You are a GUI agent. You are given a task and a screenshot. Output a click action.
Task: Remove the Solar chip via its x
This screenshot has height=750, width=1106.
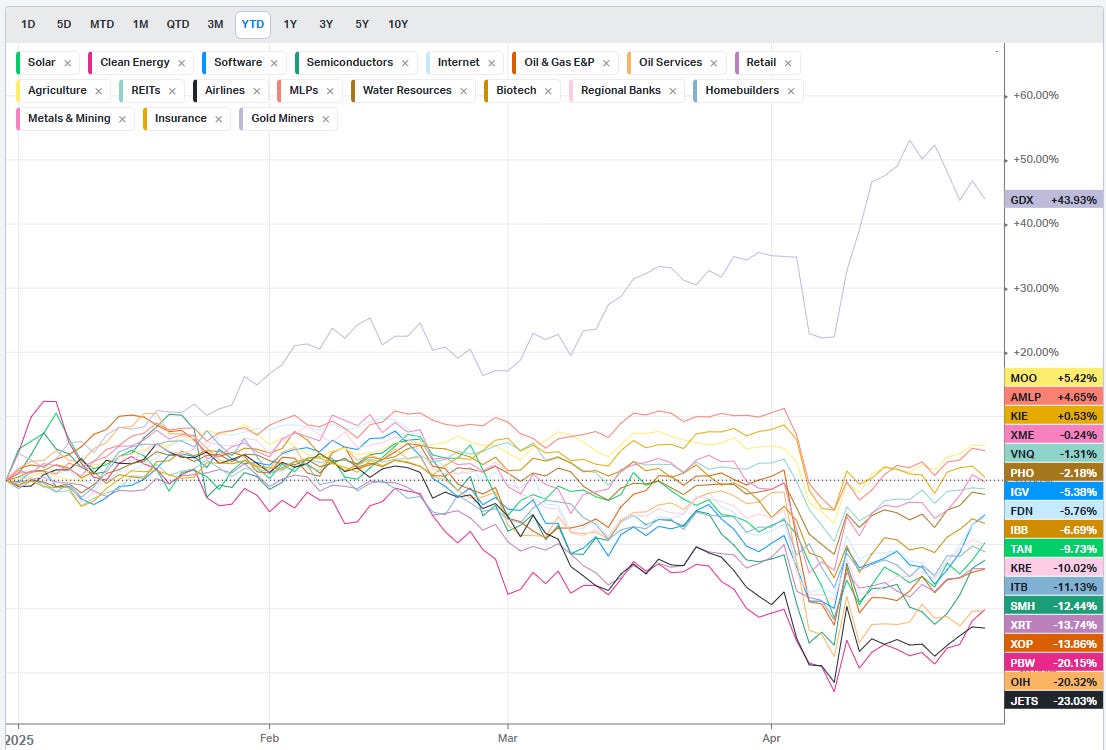point(68,63)
